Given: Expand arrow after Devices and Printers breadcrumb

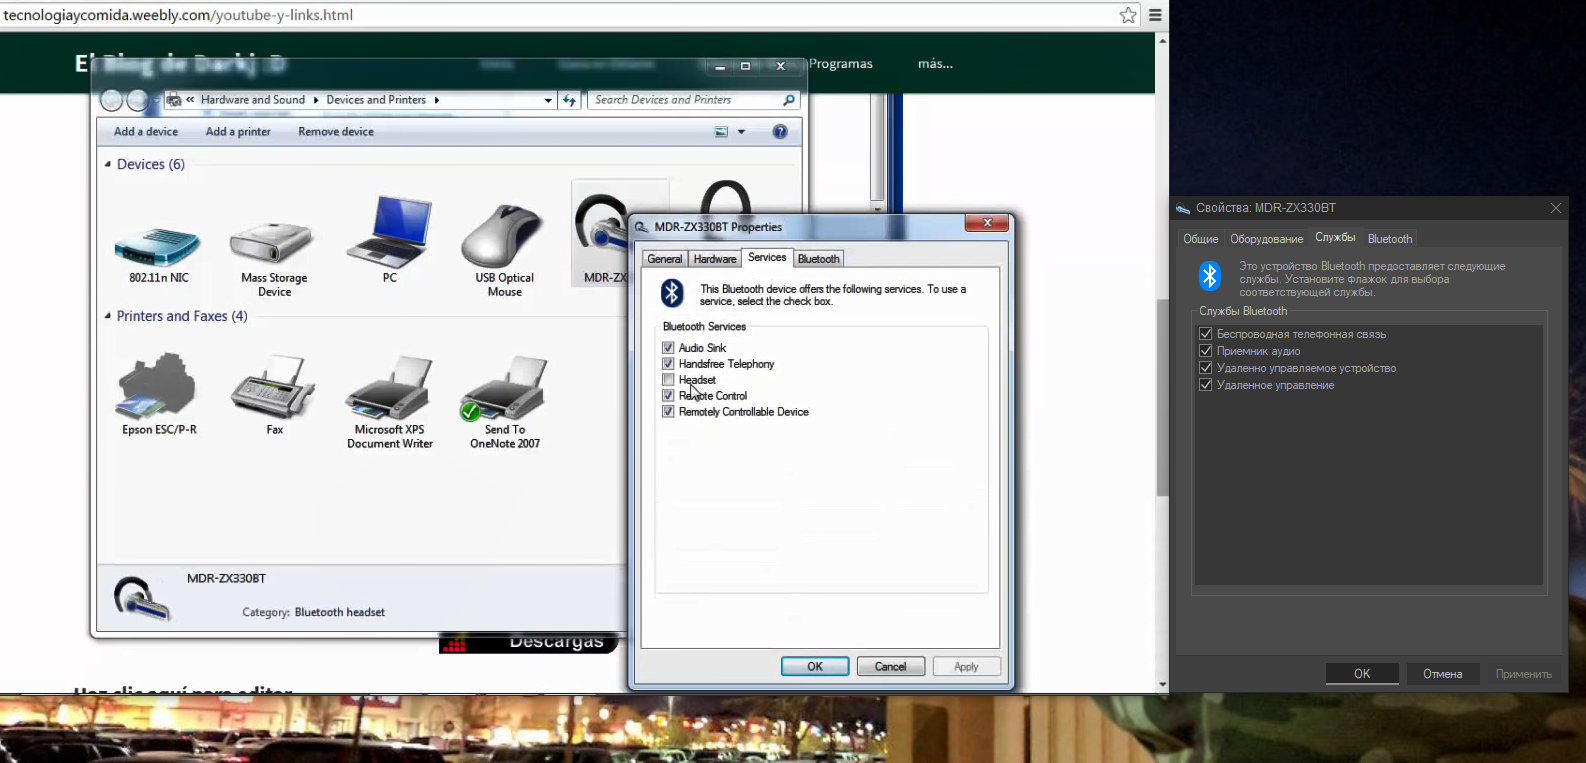Looking at the screenshot, I should tap(437, 100).
